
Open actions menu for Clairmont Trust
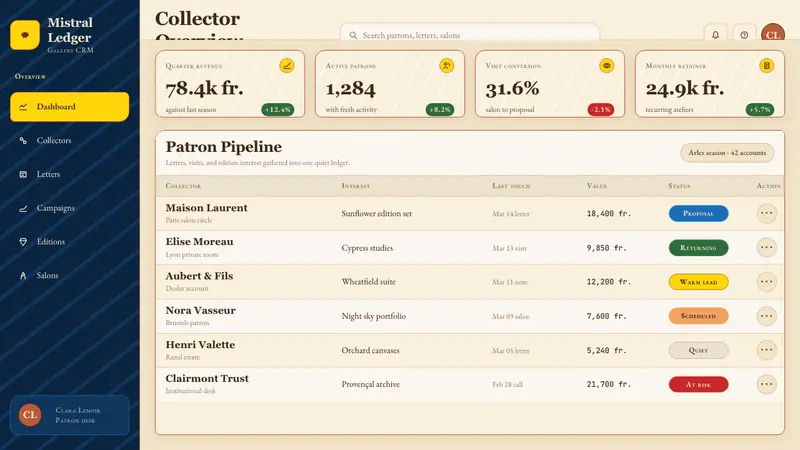point(766,384)
